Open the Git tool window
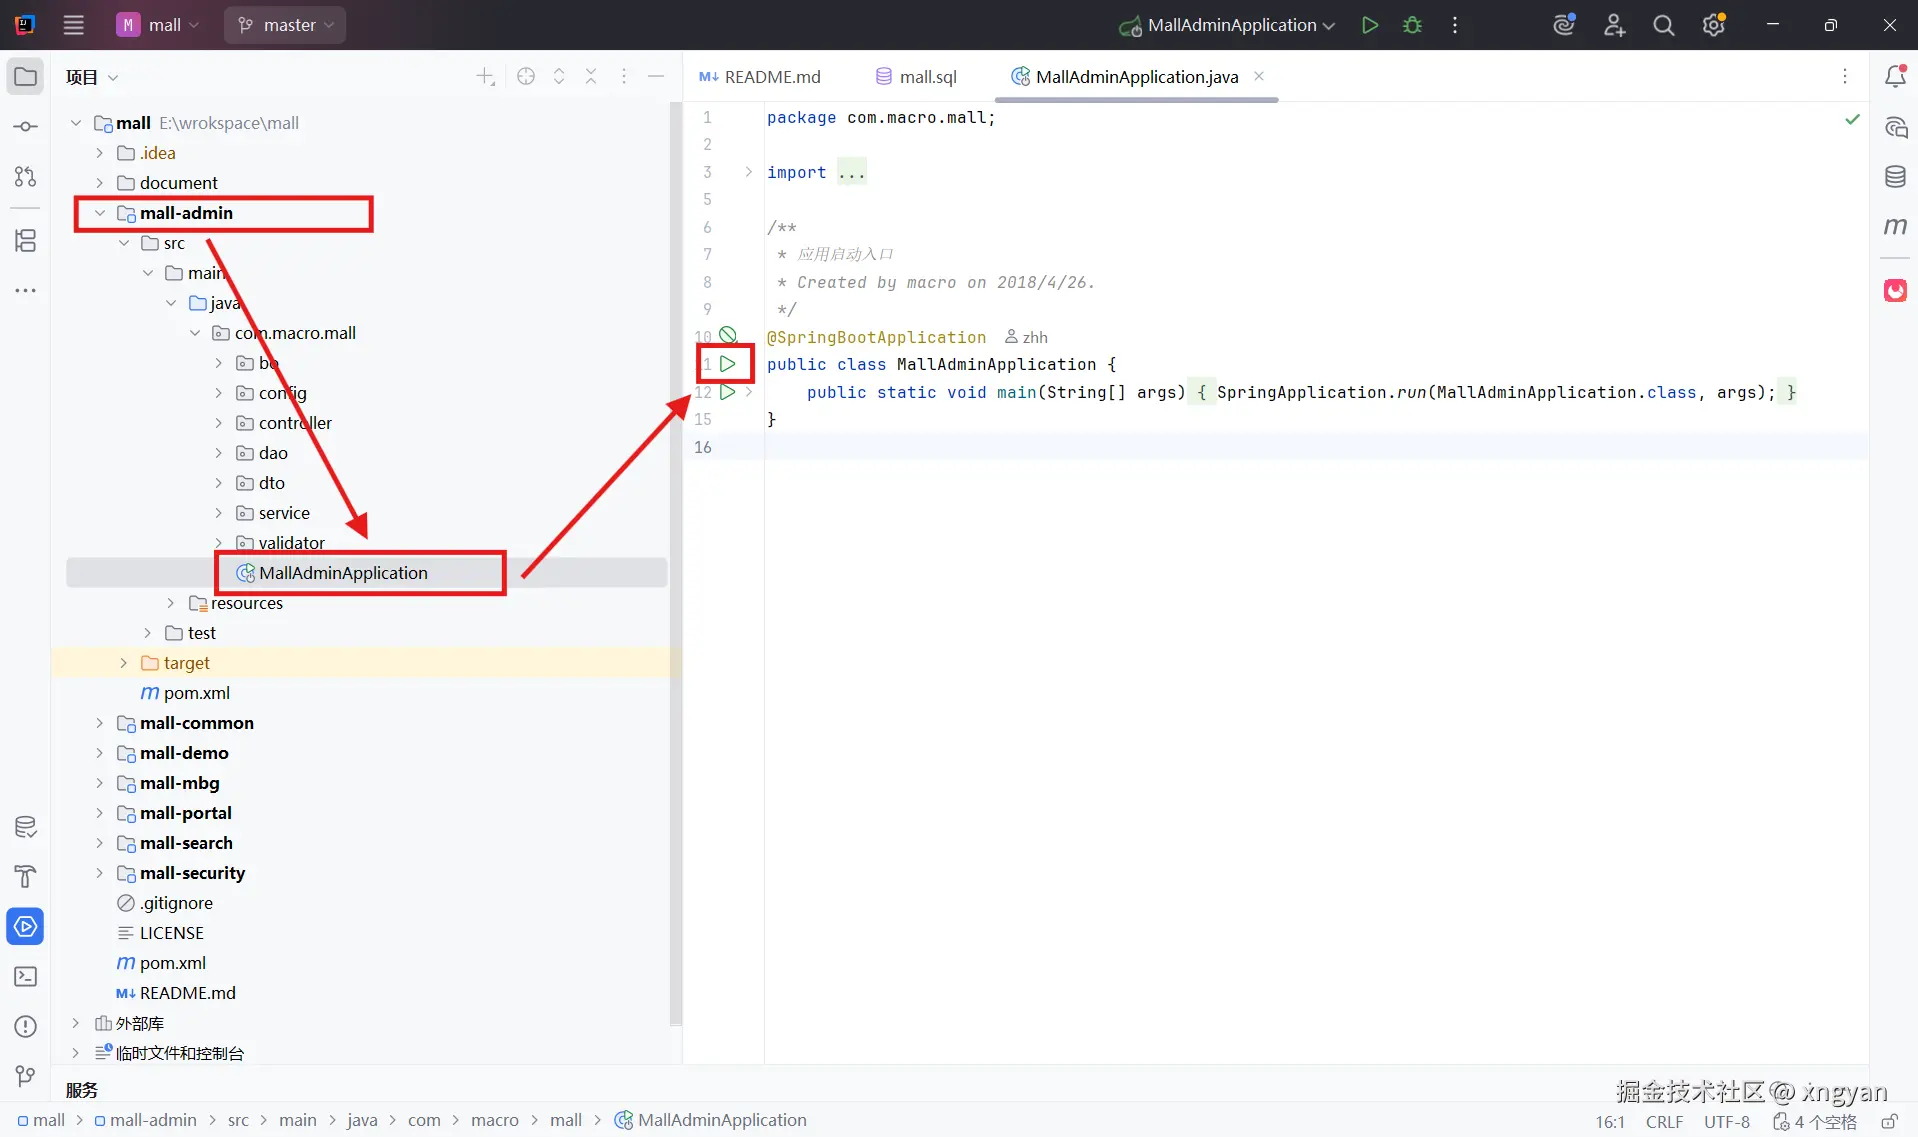Screen dimensions: 1918x1137 [25, 1076]
